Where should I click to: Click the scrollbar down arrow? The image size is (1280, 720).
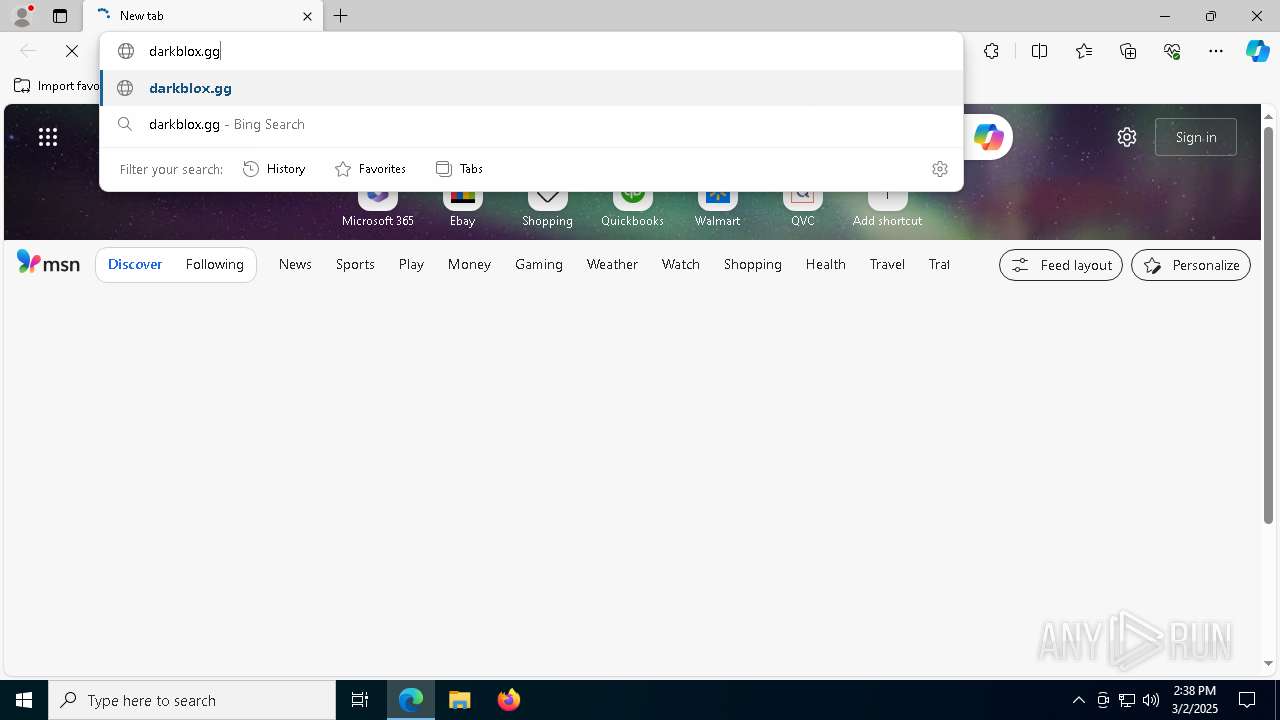[1268, 663]
